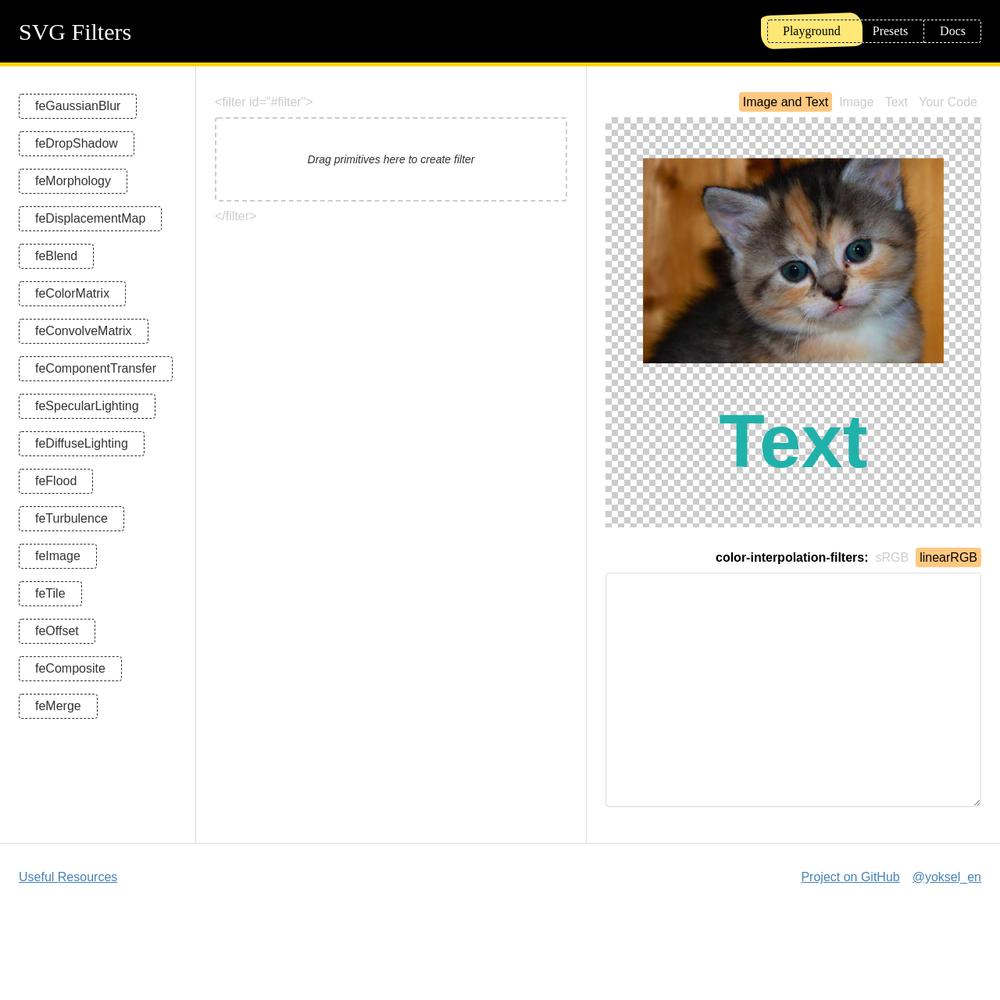Image resolution: width=1000 pixels, height=1000 pixels.
Task: Select the feComposite primitive
Action: click(x=70, y=668)
